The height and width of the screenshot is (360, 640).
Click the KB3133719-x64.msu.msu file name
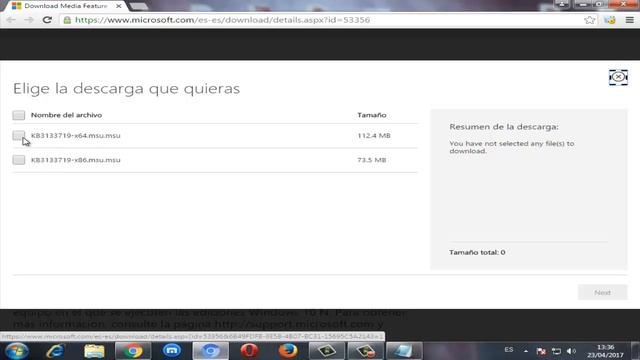(76, 136)
